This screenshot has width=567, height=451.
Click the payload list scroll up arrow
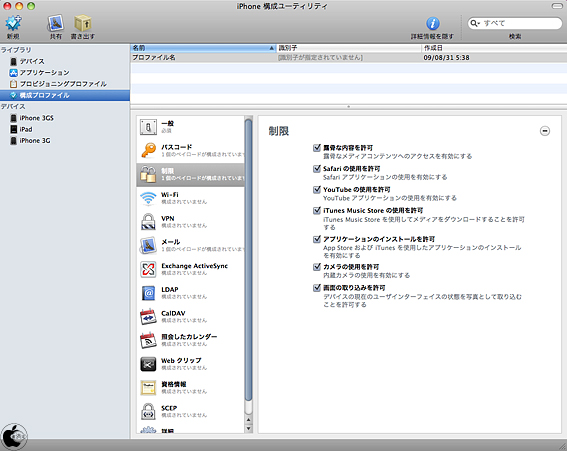point(248,420)
